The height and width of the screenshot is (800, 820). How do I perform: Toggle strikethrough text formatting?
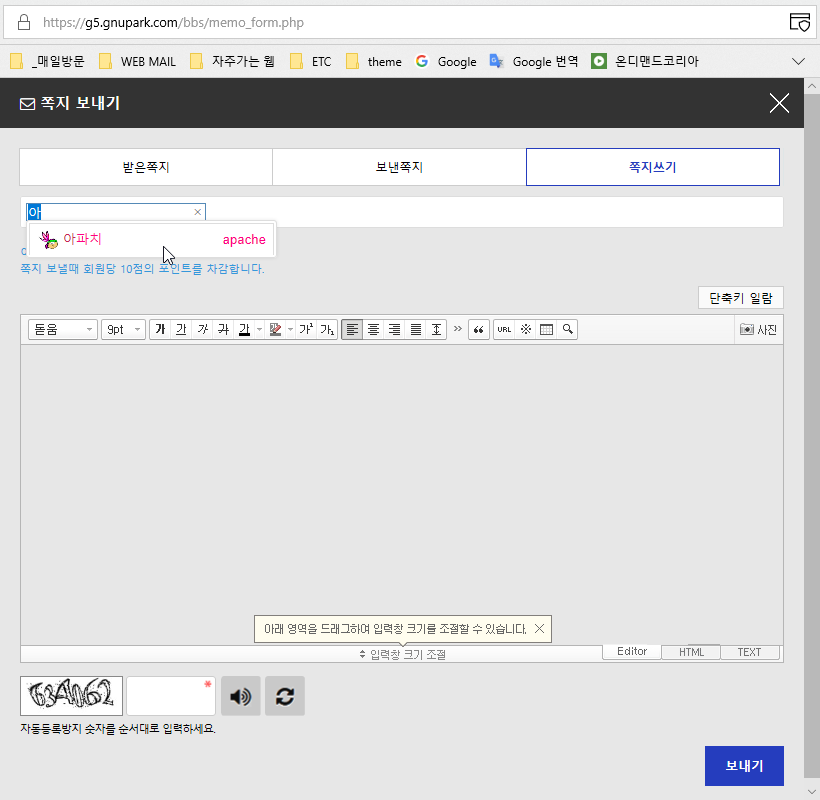(x=223, y=330)
